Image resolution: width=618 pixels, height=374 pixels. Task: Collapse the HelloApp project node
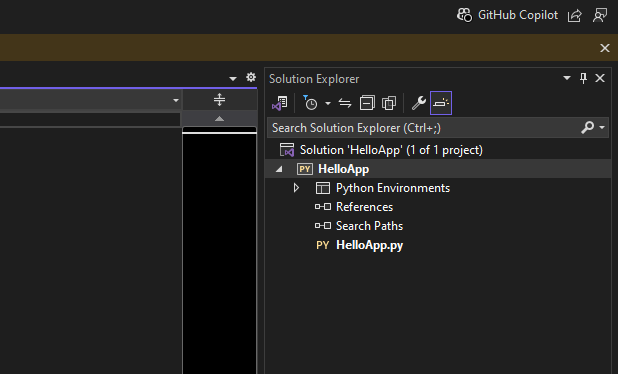[x=279, y=169]
